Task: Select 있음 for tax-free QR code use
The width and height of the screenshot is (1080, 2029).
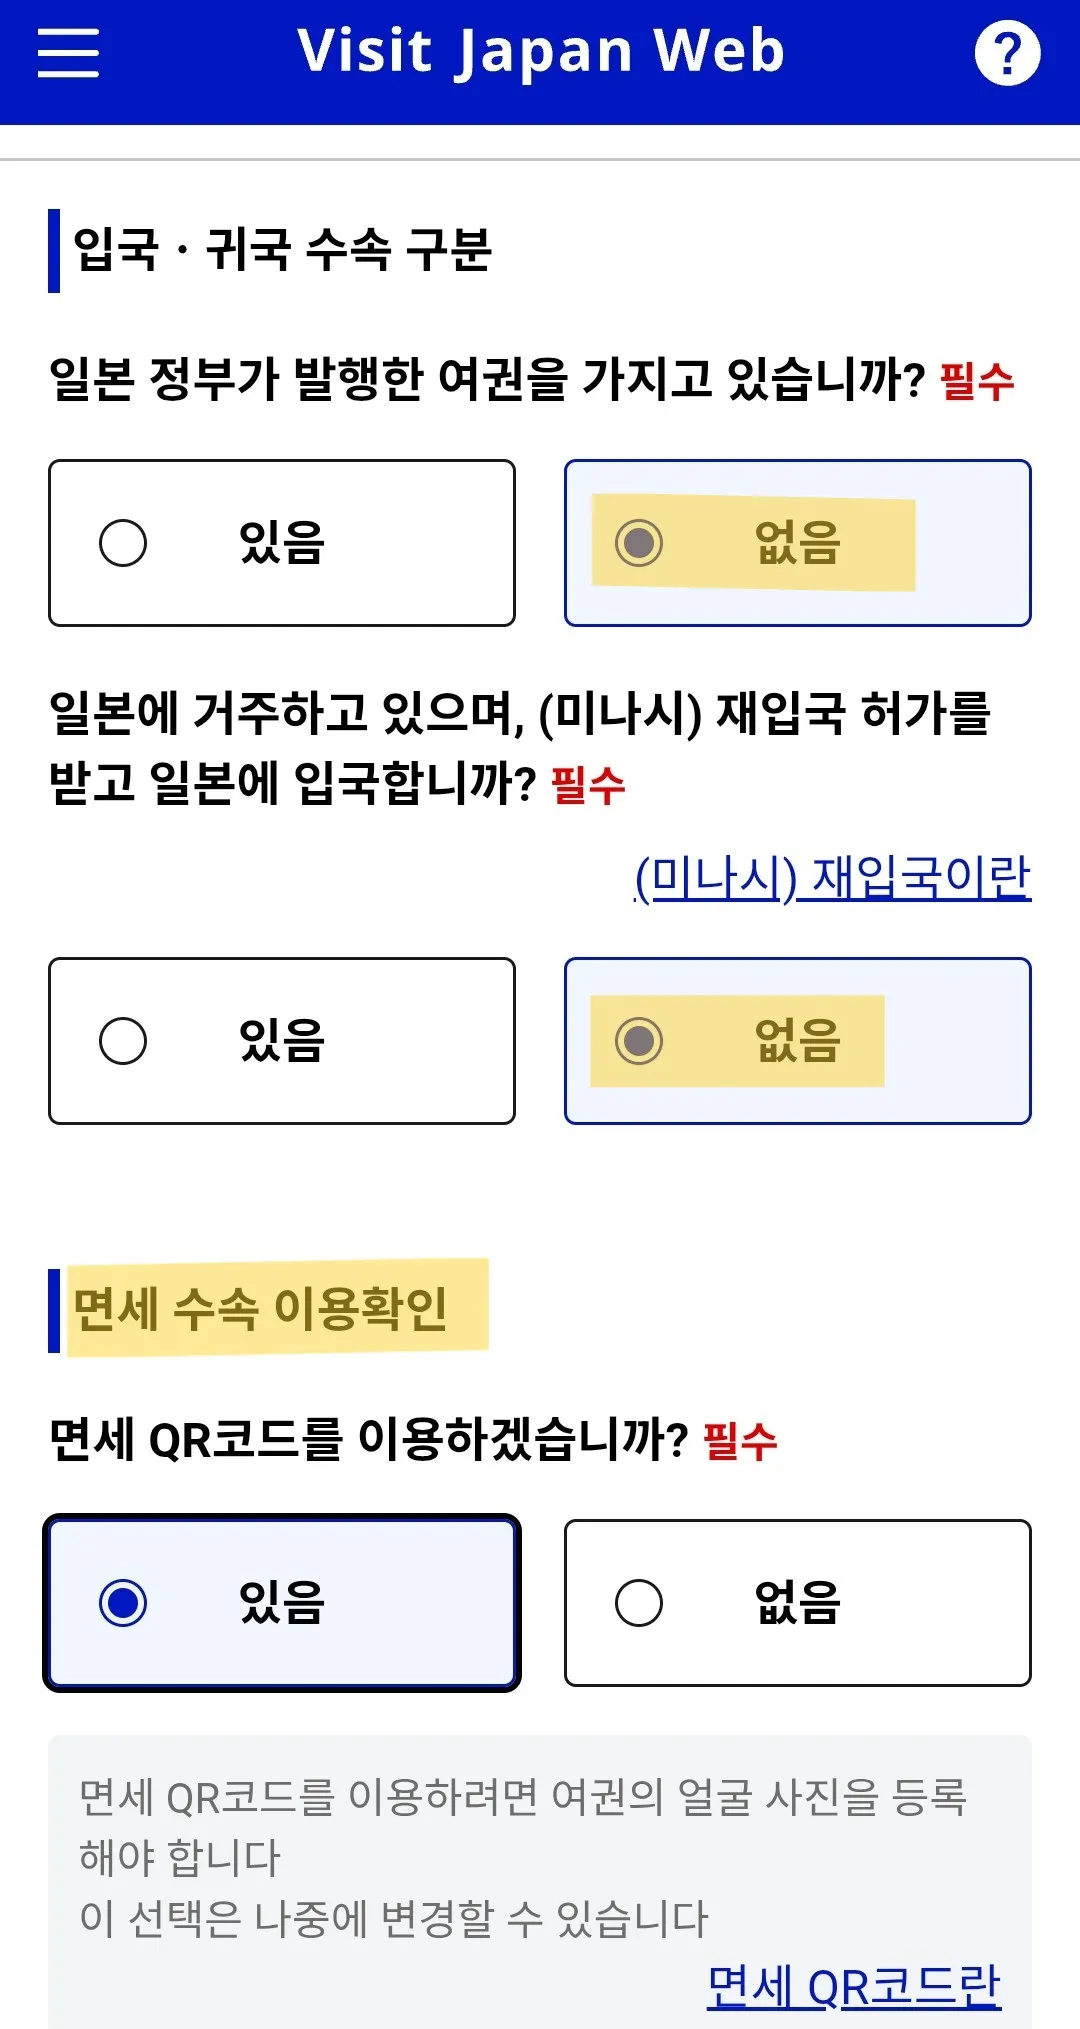Action: click(x=282, y=1603)
